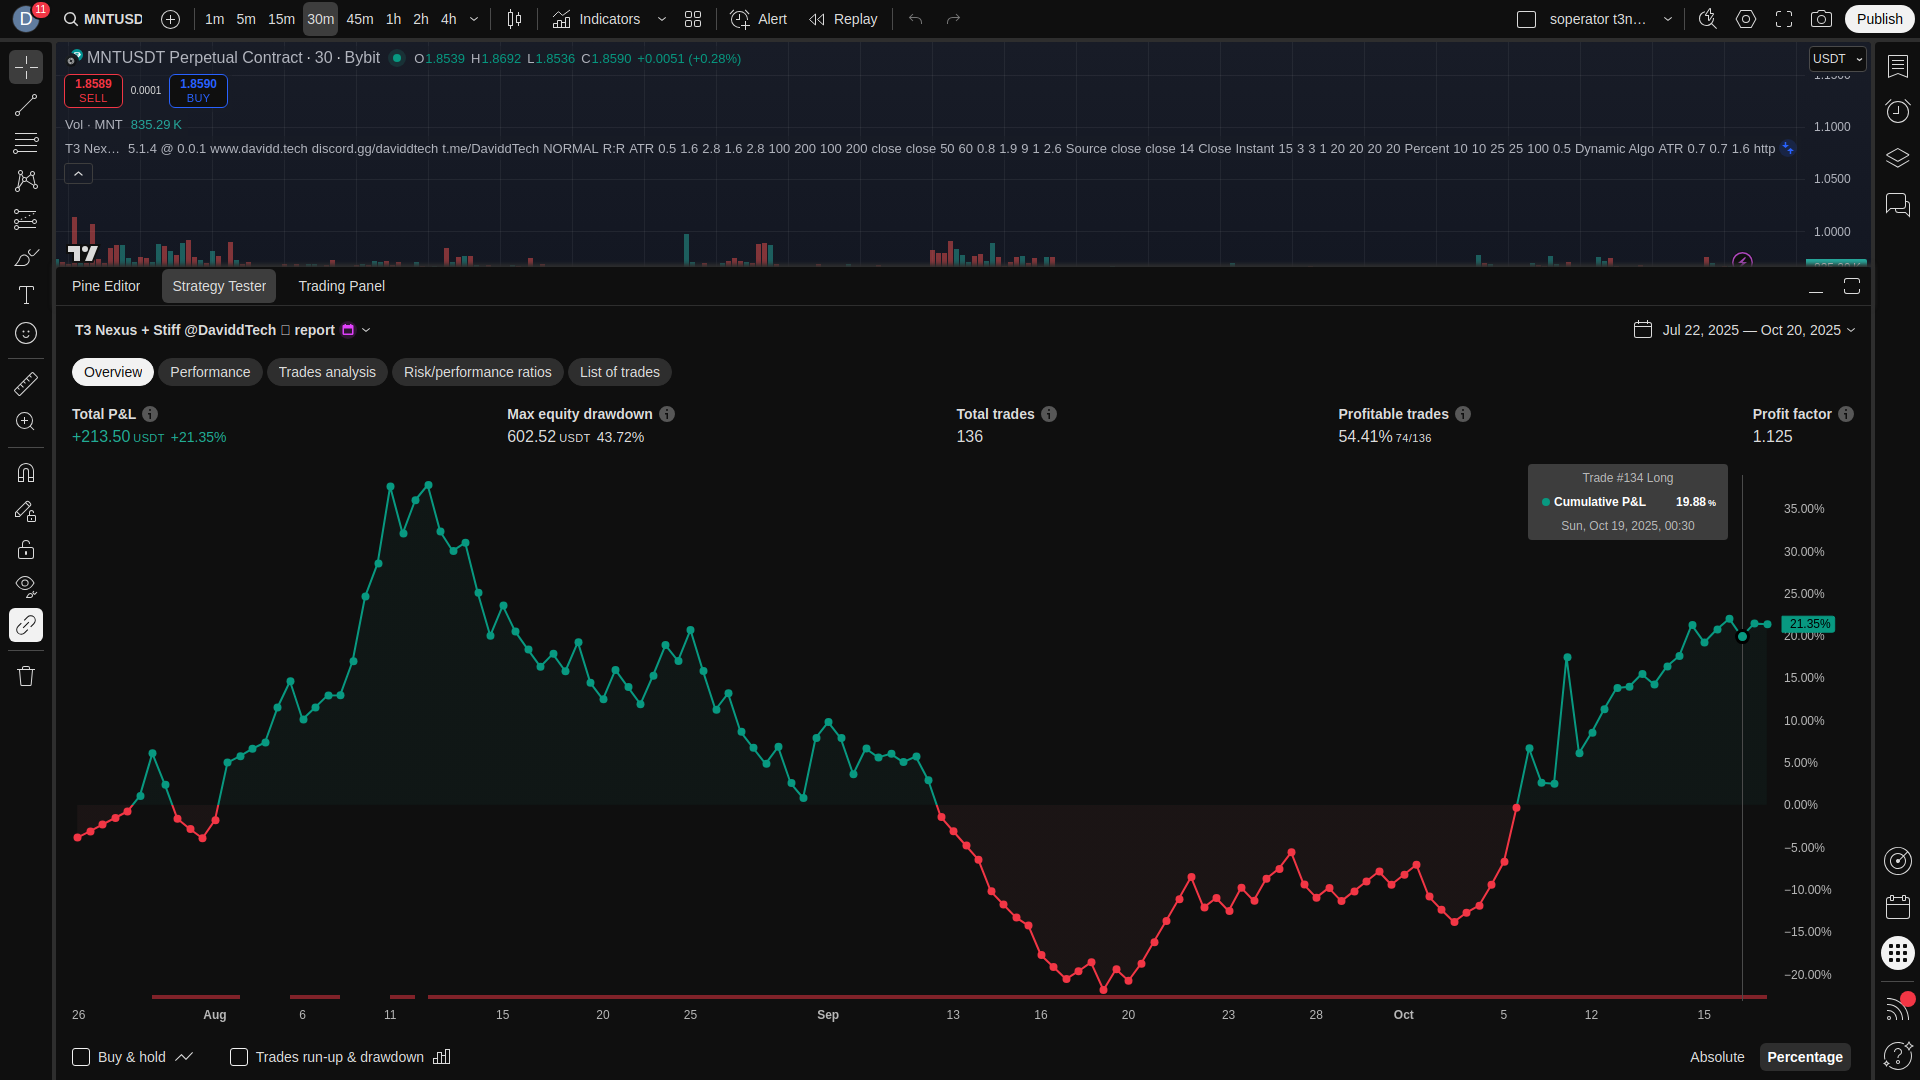Image resolution: width=1920 pixels, height=1080 pixels.
Task: Click the red 1.8589 SELL price box
Action: [93, 90]
